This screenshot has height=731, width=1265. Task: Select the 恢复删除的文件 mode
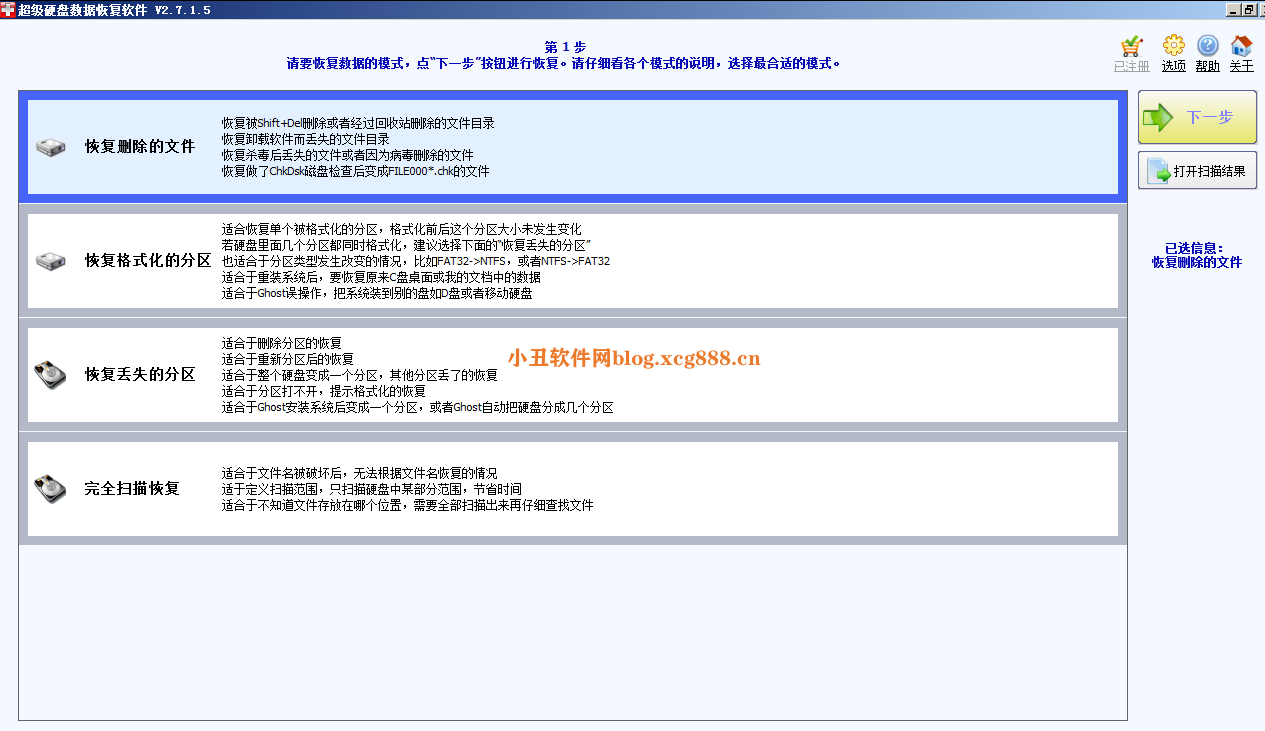point(573,147)
